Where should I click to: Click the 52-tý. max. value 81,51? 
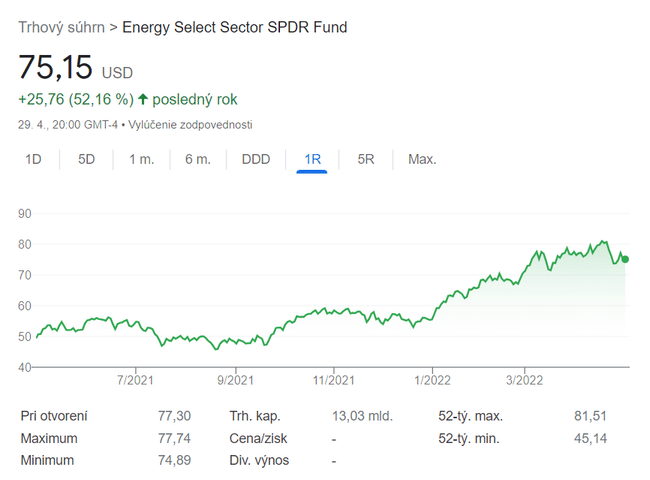590,416
